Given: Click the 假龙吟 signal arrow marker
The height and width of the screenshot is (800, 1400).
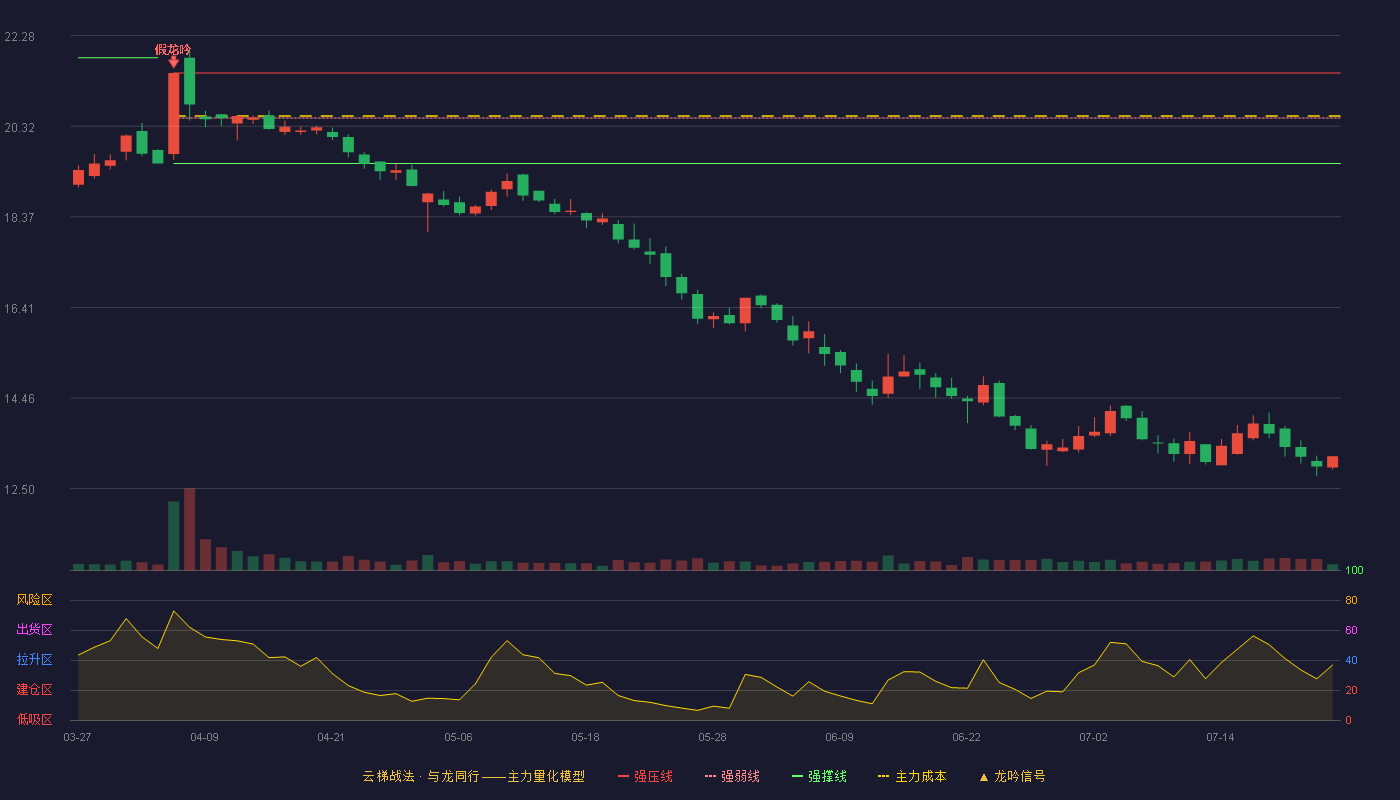Looking at the screenshot, I should [173, 62].
